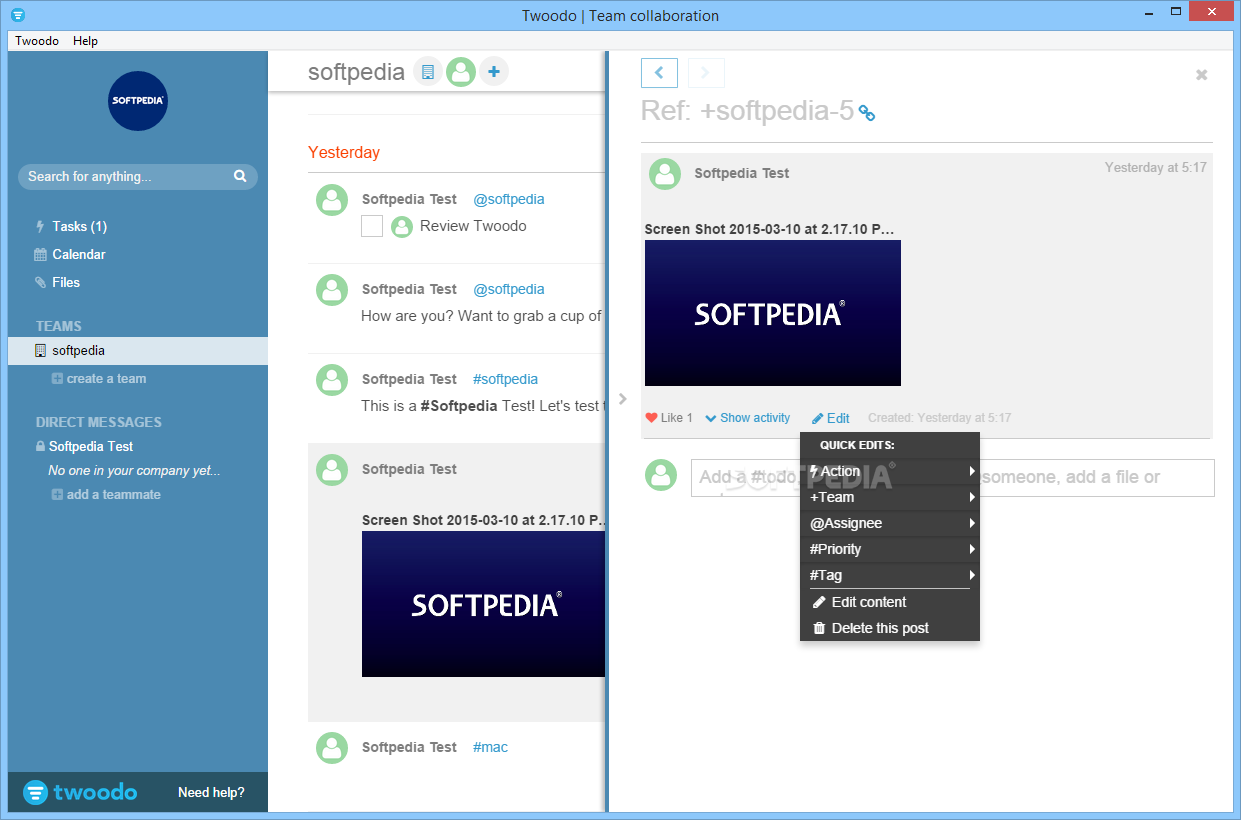
Task: Open the screenshot thumbnail in detail panel
Action: [773, 313]
